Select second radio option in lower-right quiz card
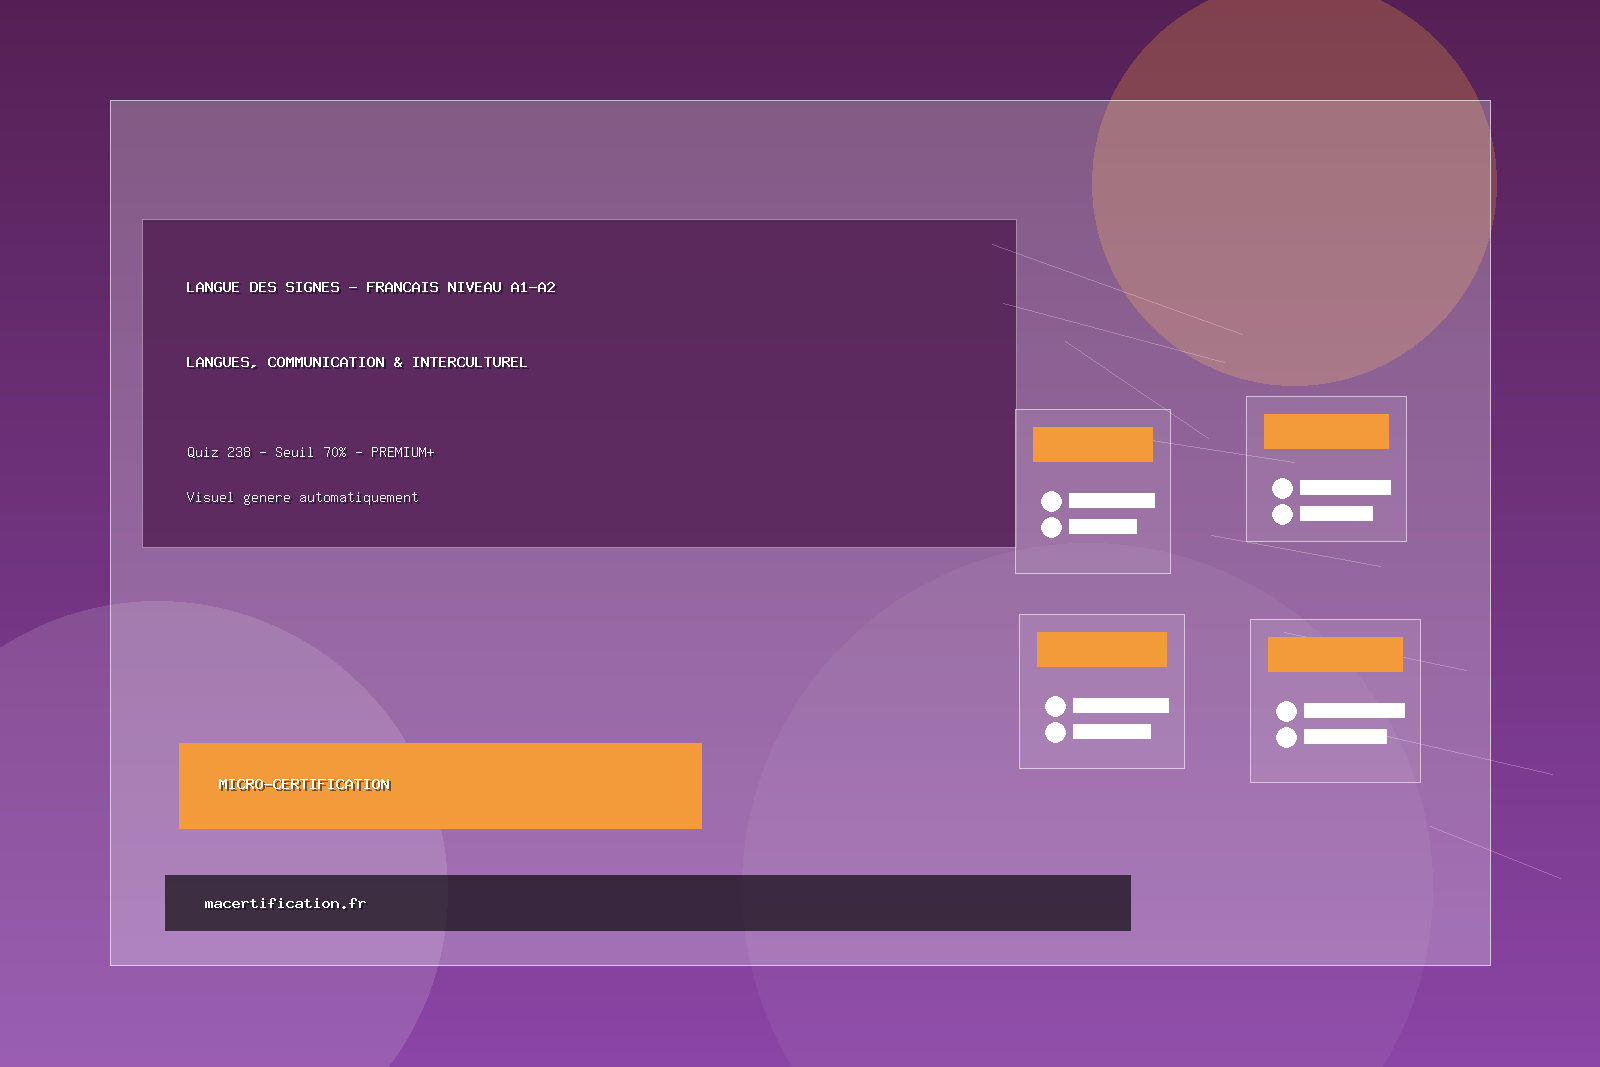 pos(1286,737)
